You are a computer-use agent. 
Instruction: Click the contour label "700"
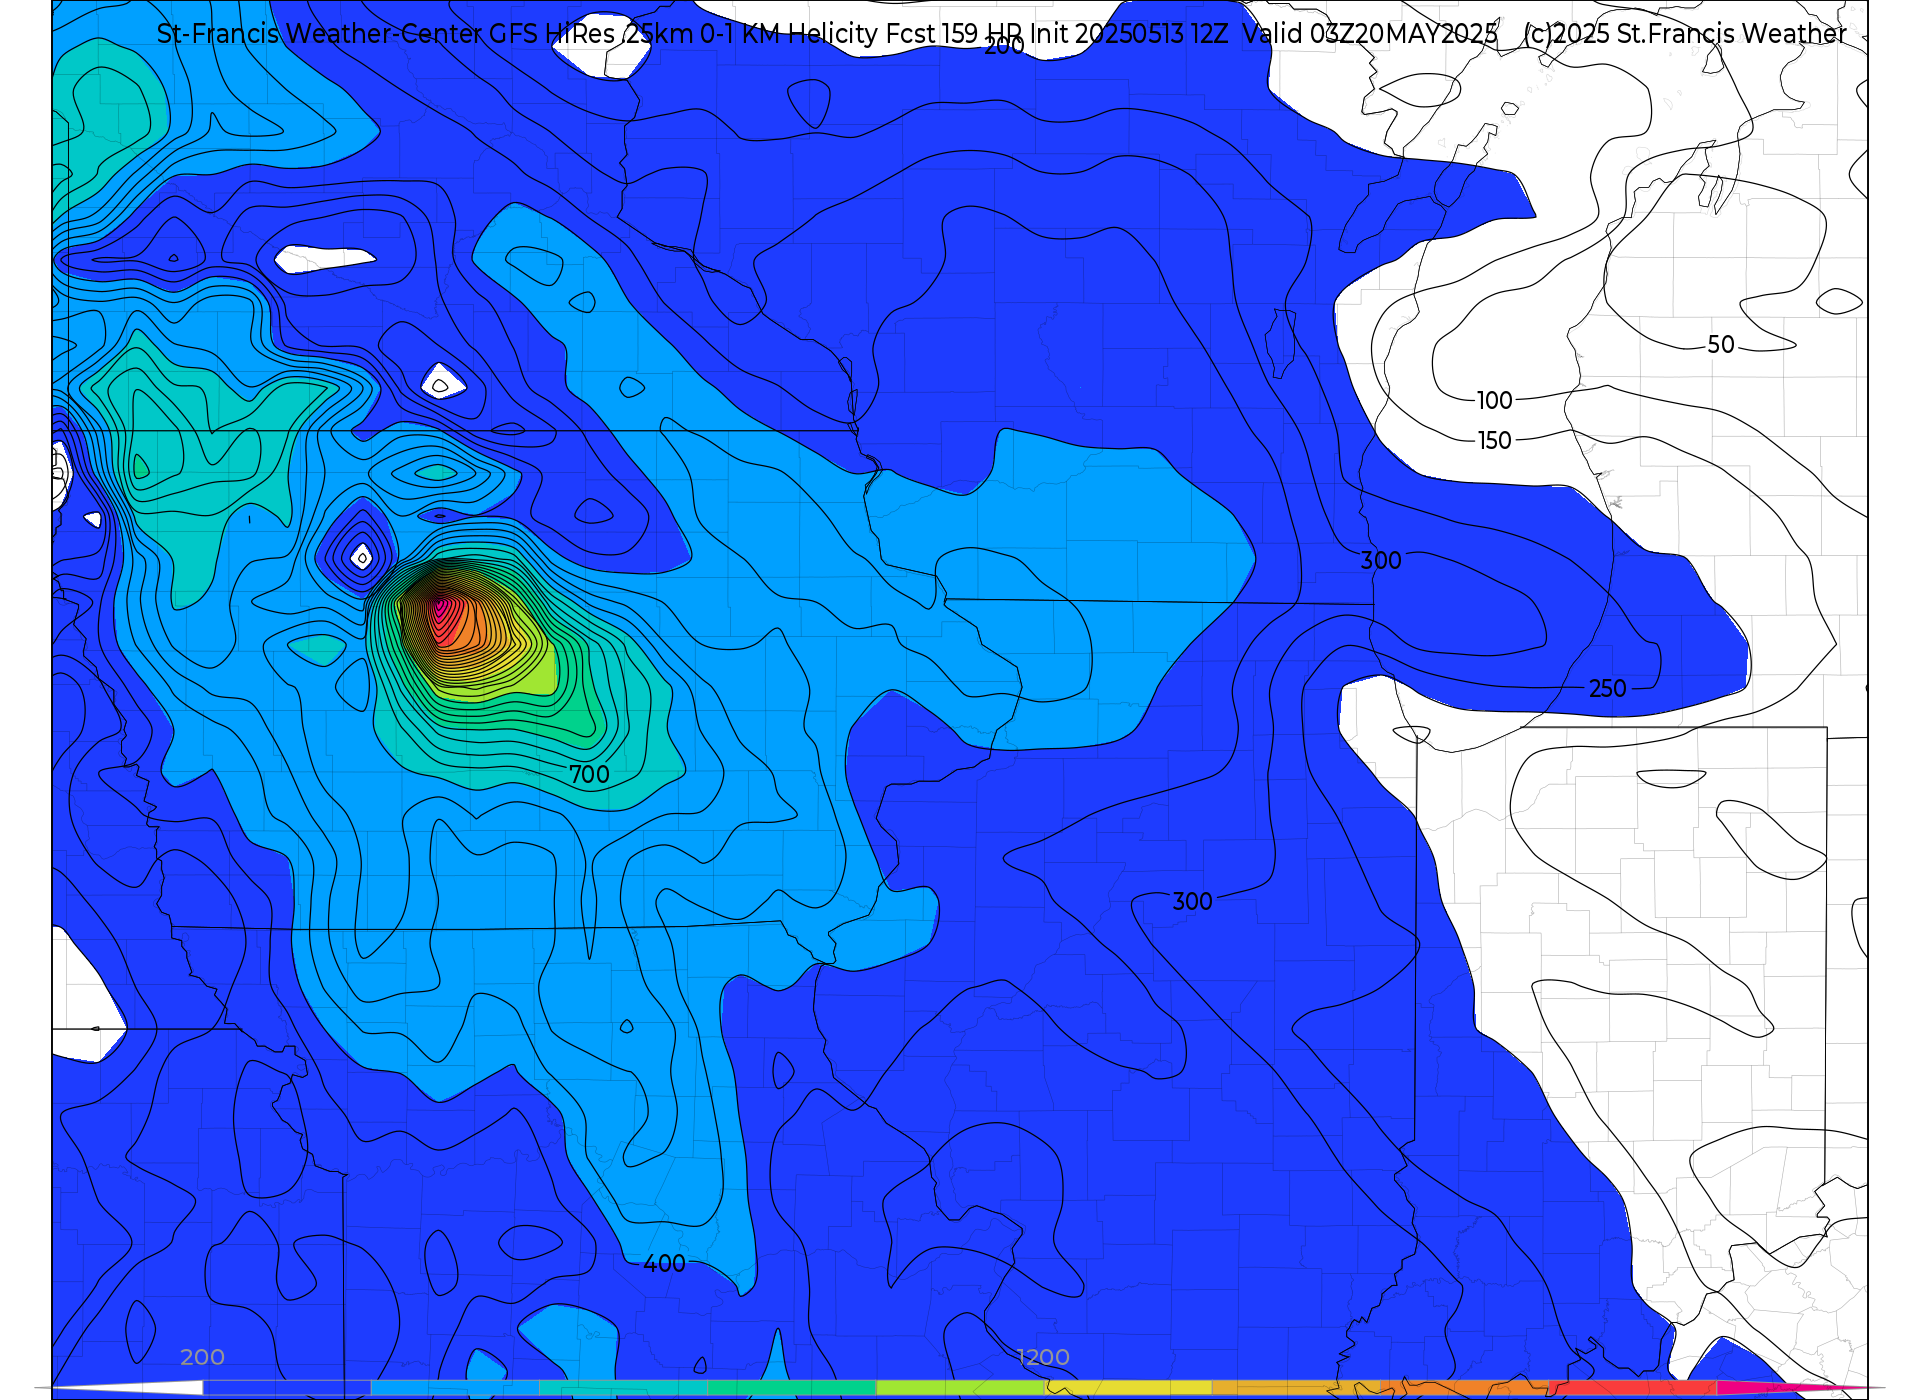coord(589,775)
